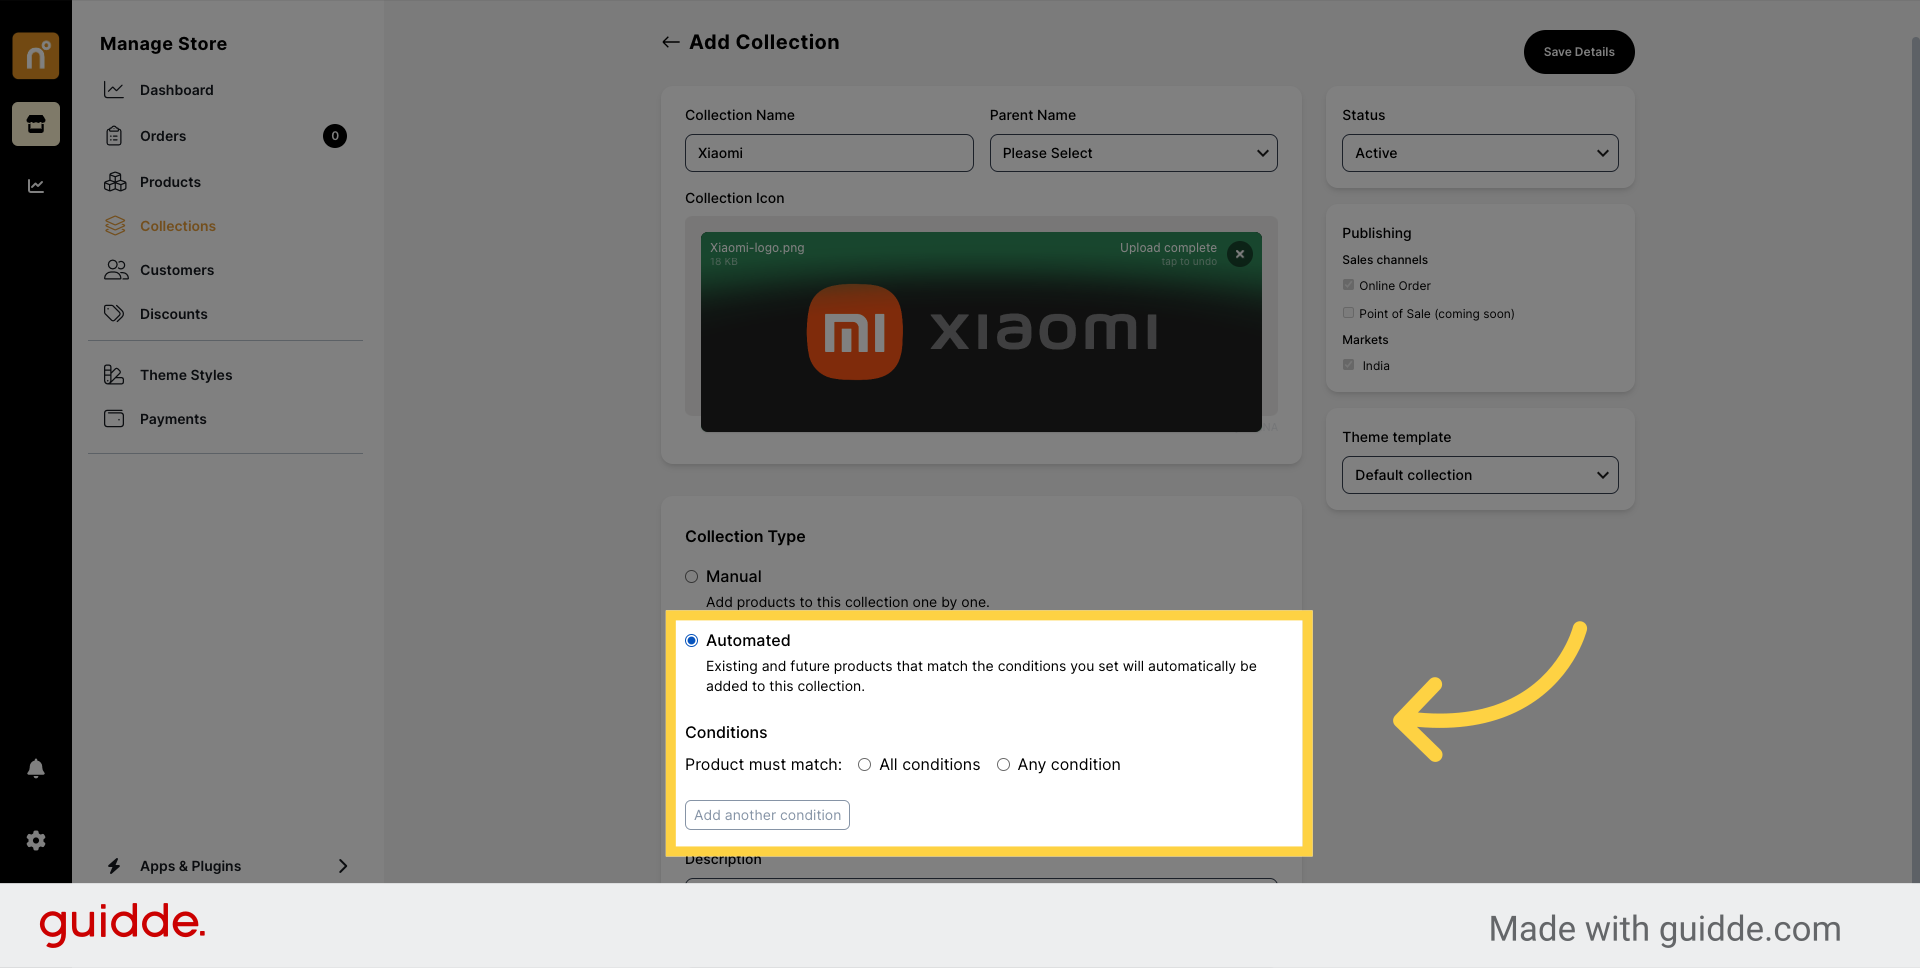Toggle Point of Sale (coming soon) checkbox
Viewport: 1920px width, 968px height.
pos(1348,313)
